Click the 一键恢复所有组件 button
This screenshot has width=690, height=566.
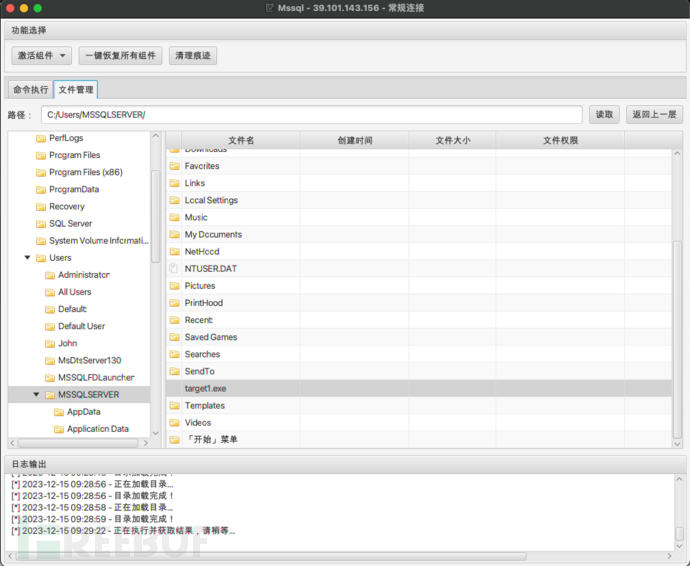[x=120, y=56]
